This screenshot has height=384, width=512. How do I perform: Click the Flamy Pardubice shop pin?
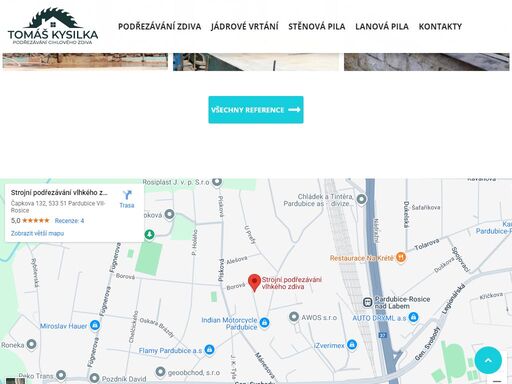click(x=209, y=350)
